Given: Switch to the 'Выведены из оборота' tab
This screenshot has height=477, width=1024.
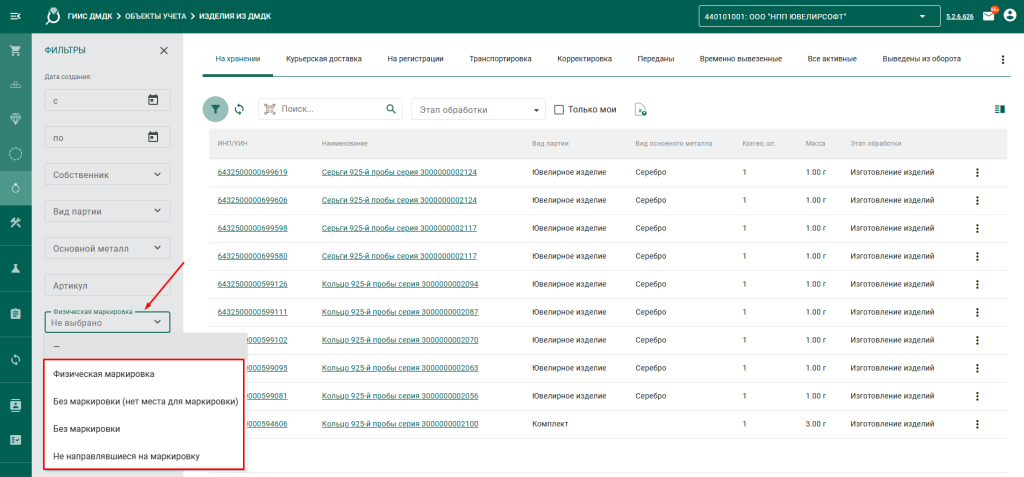Looking at the screenshot, I should click(x=921, y=59).
